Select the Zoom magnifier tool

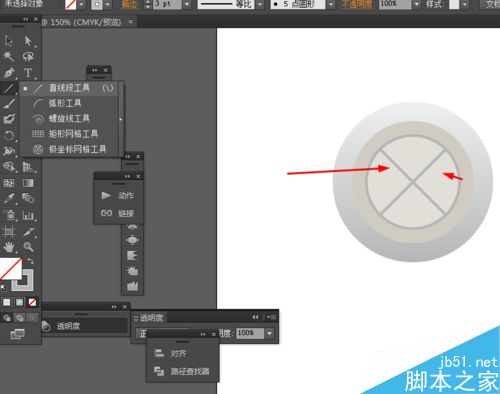pos(28,247)
